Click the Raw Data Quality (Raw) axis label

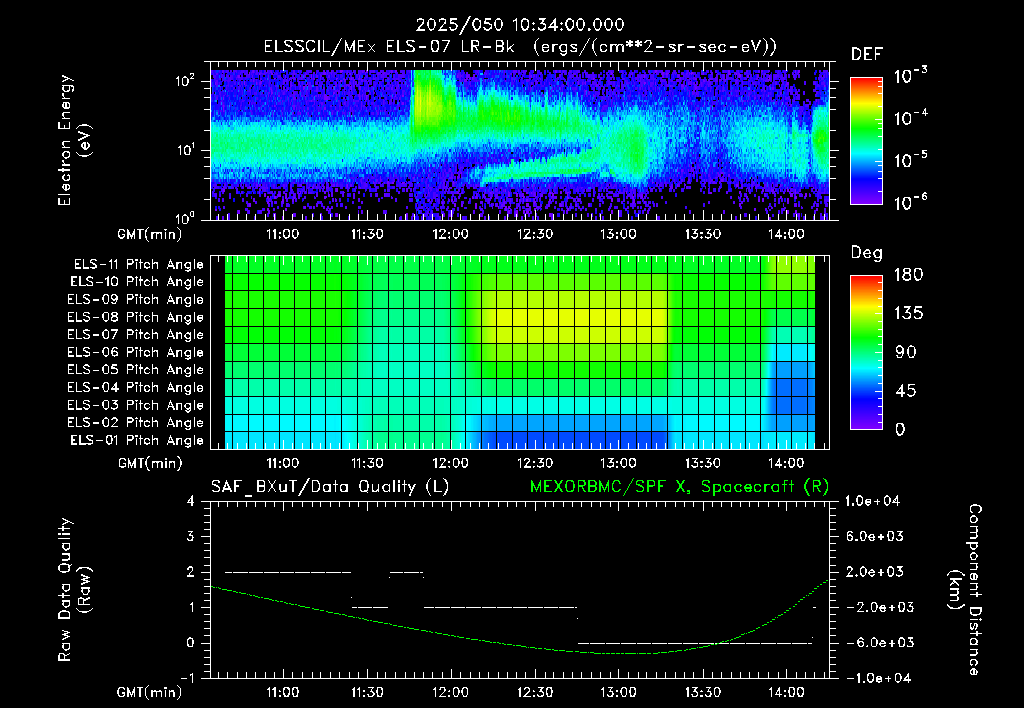tap(73, 589)
